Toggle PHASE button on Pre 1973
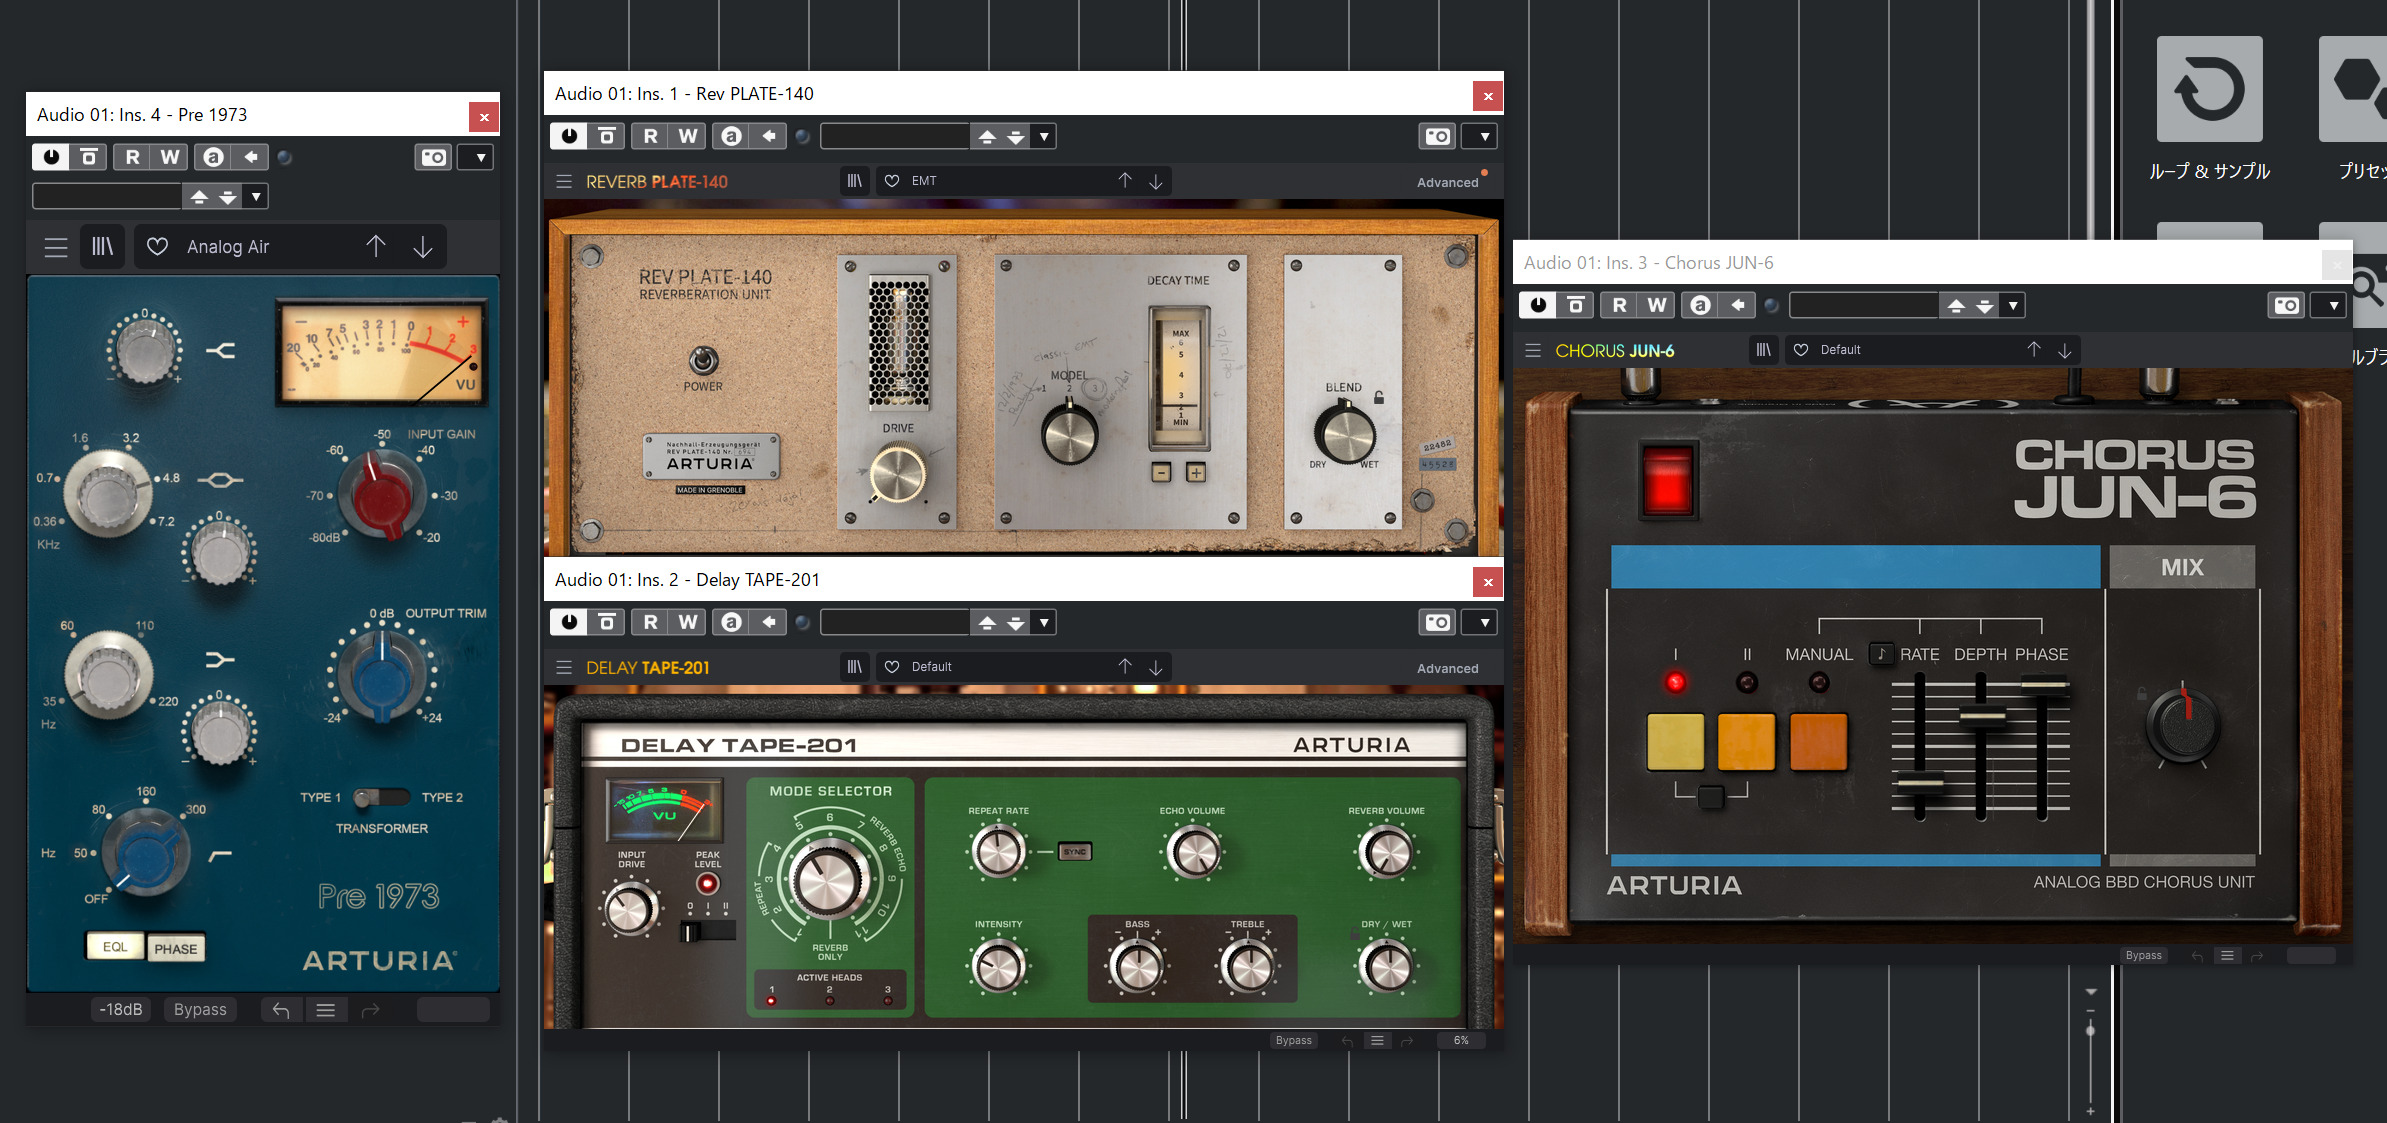This screenshot has width=2387, height=1123. click(176, 948)
